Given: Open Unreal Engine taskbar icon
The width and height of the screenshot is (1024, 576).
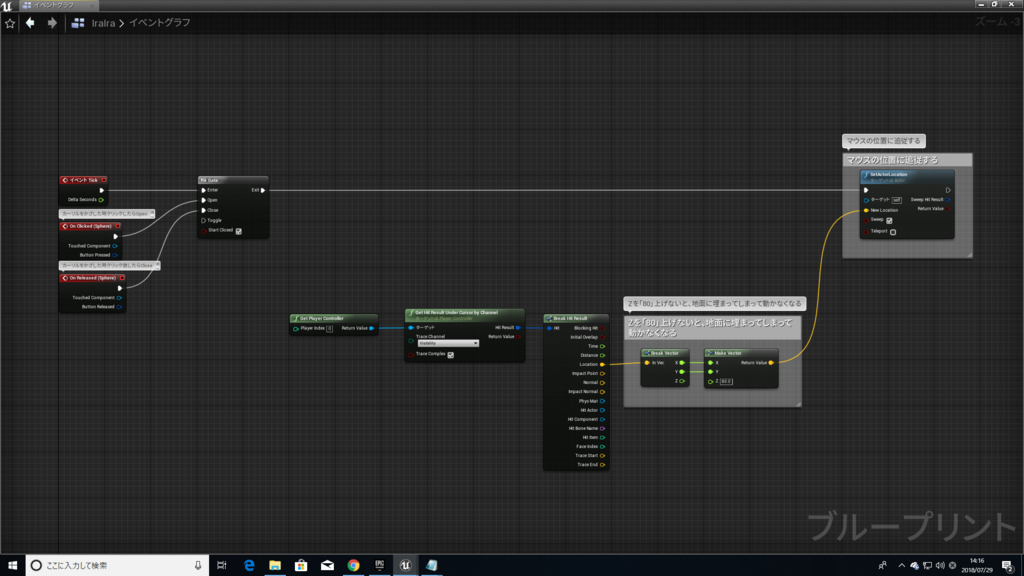Looking at the screenshot, I should pos(406,566).
